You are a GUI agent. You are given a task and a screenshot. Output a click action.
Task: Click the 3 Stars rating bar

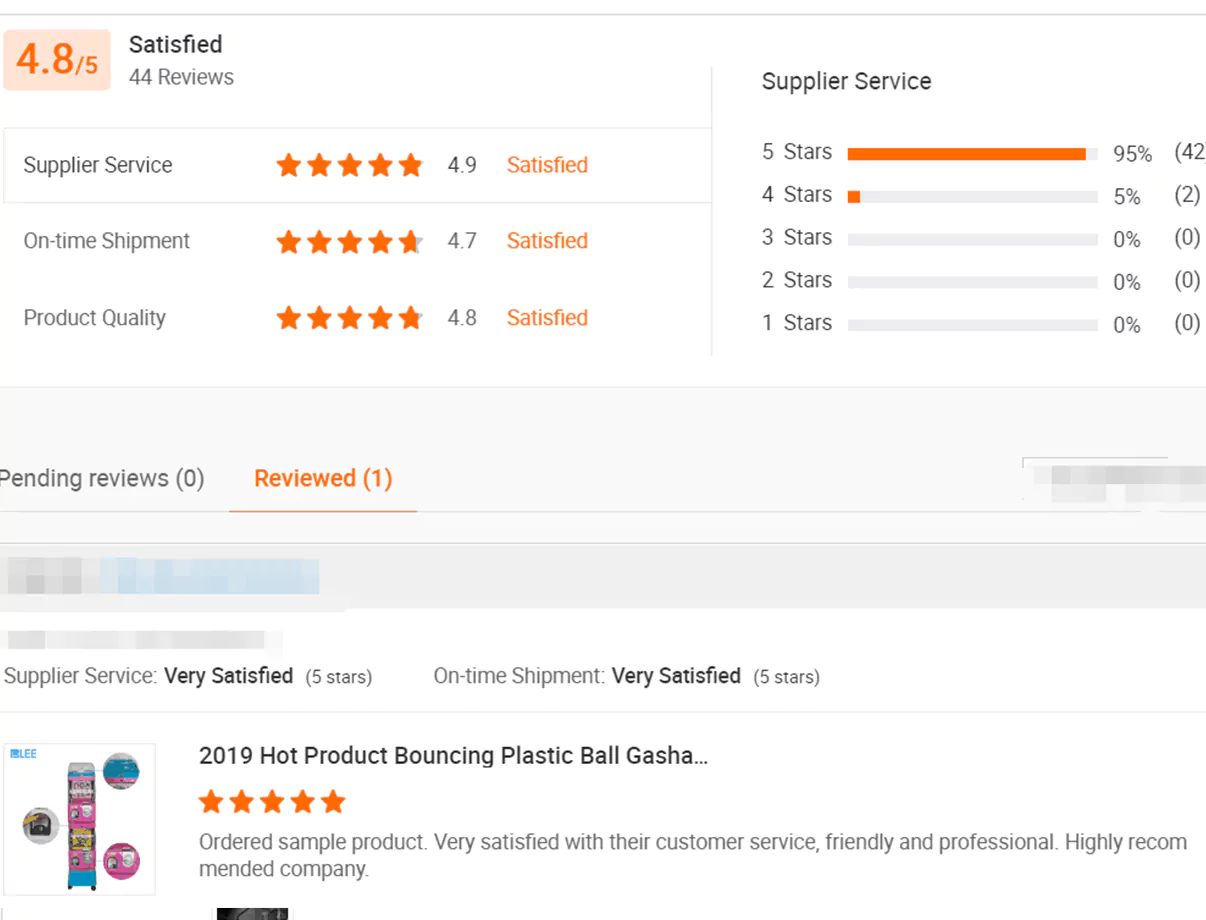pyautogui.click(x=972, y=240)
